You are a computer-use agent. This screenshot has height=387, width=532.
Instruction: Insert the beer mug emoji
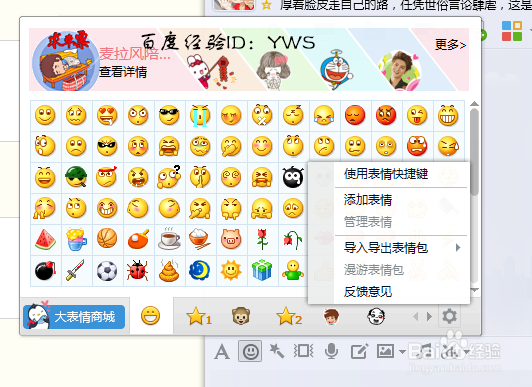tap(76, 239)
